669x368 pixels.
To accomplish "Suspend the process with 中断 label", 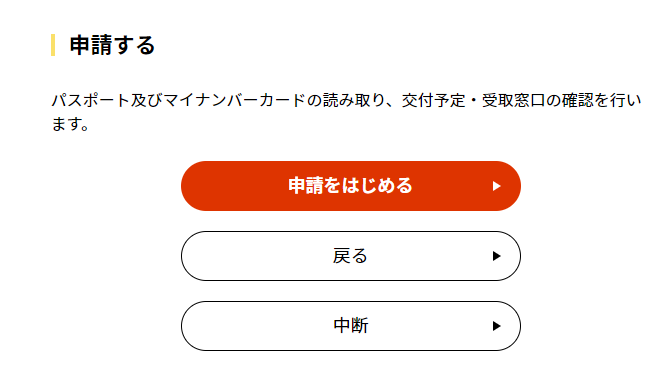I will [x=351, y=326].
